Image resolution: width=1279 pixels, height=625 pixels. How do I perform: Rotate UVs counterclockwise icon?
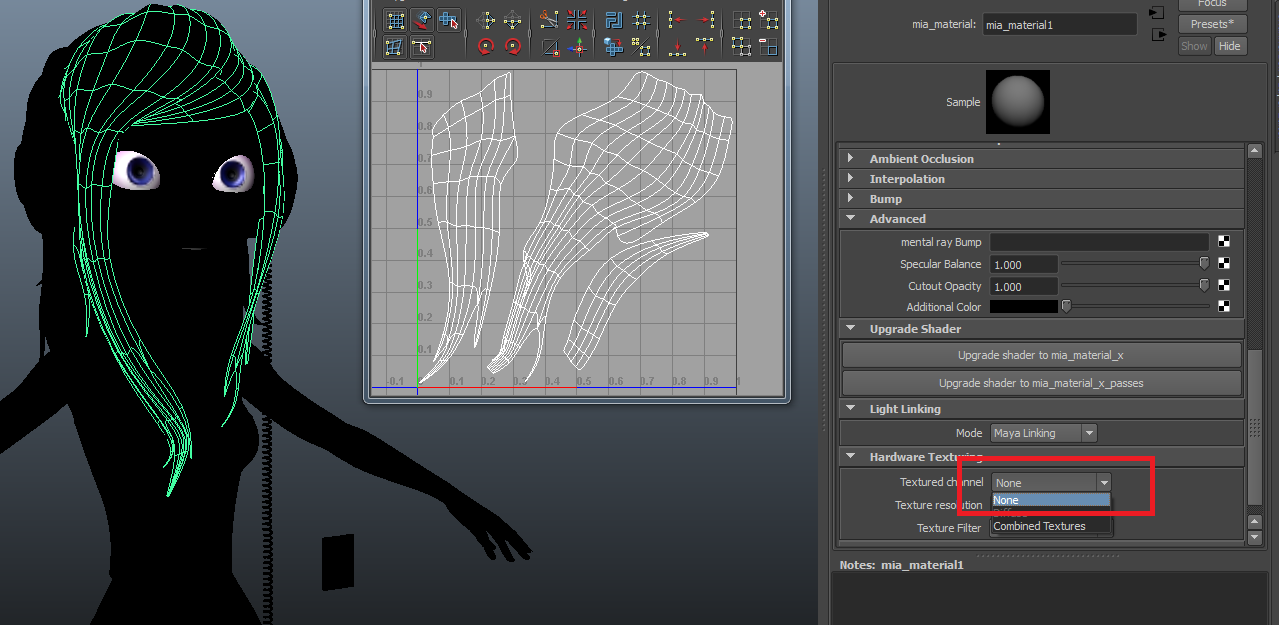[x=486, y=46]
